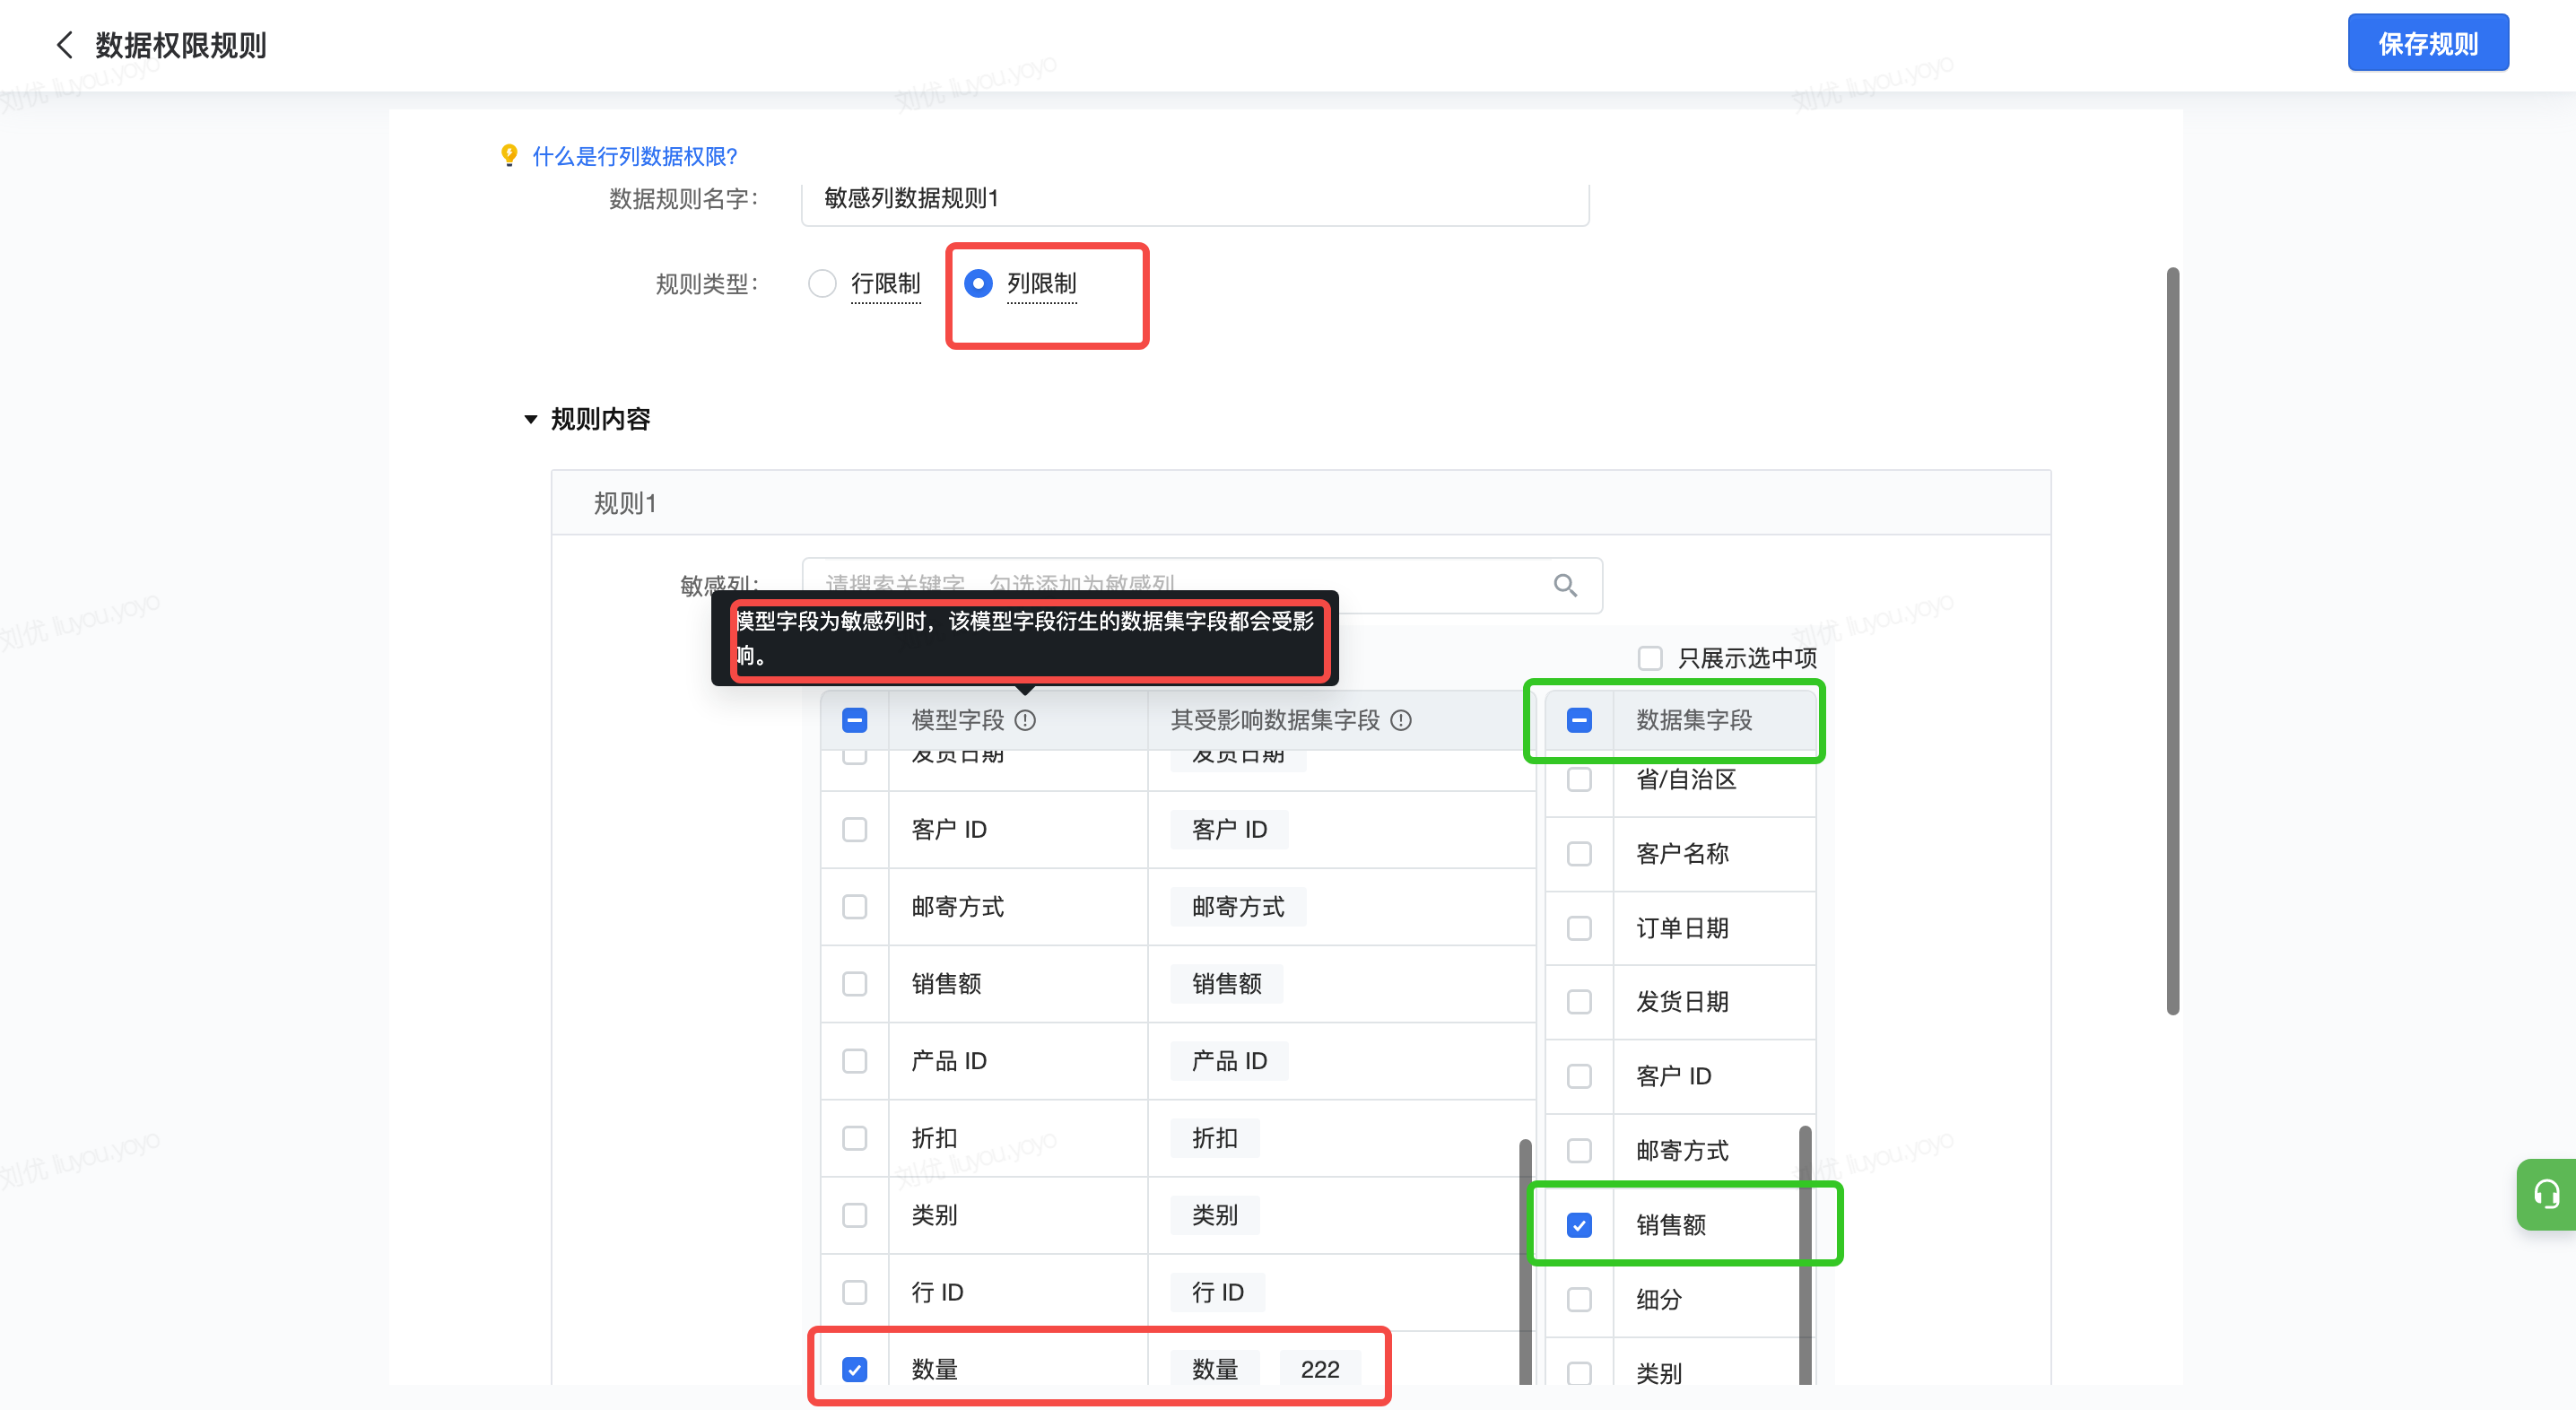Check 订单日期 in dataset fields
Screen dimensions: 2576x1410
coord(1579,928)
